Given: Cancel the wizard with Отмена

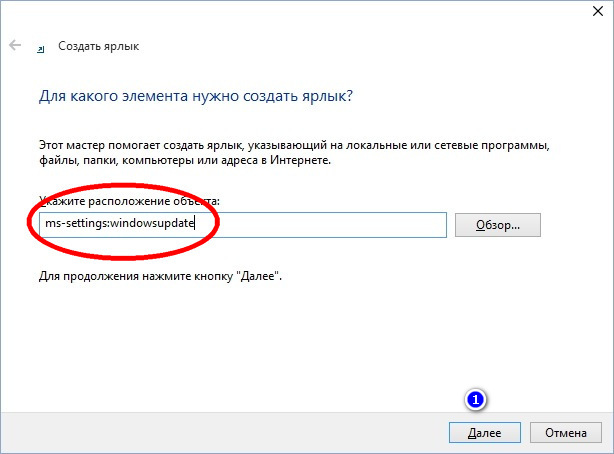Looking at the screenshot, I should (x=566, y=432).
